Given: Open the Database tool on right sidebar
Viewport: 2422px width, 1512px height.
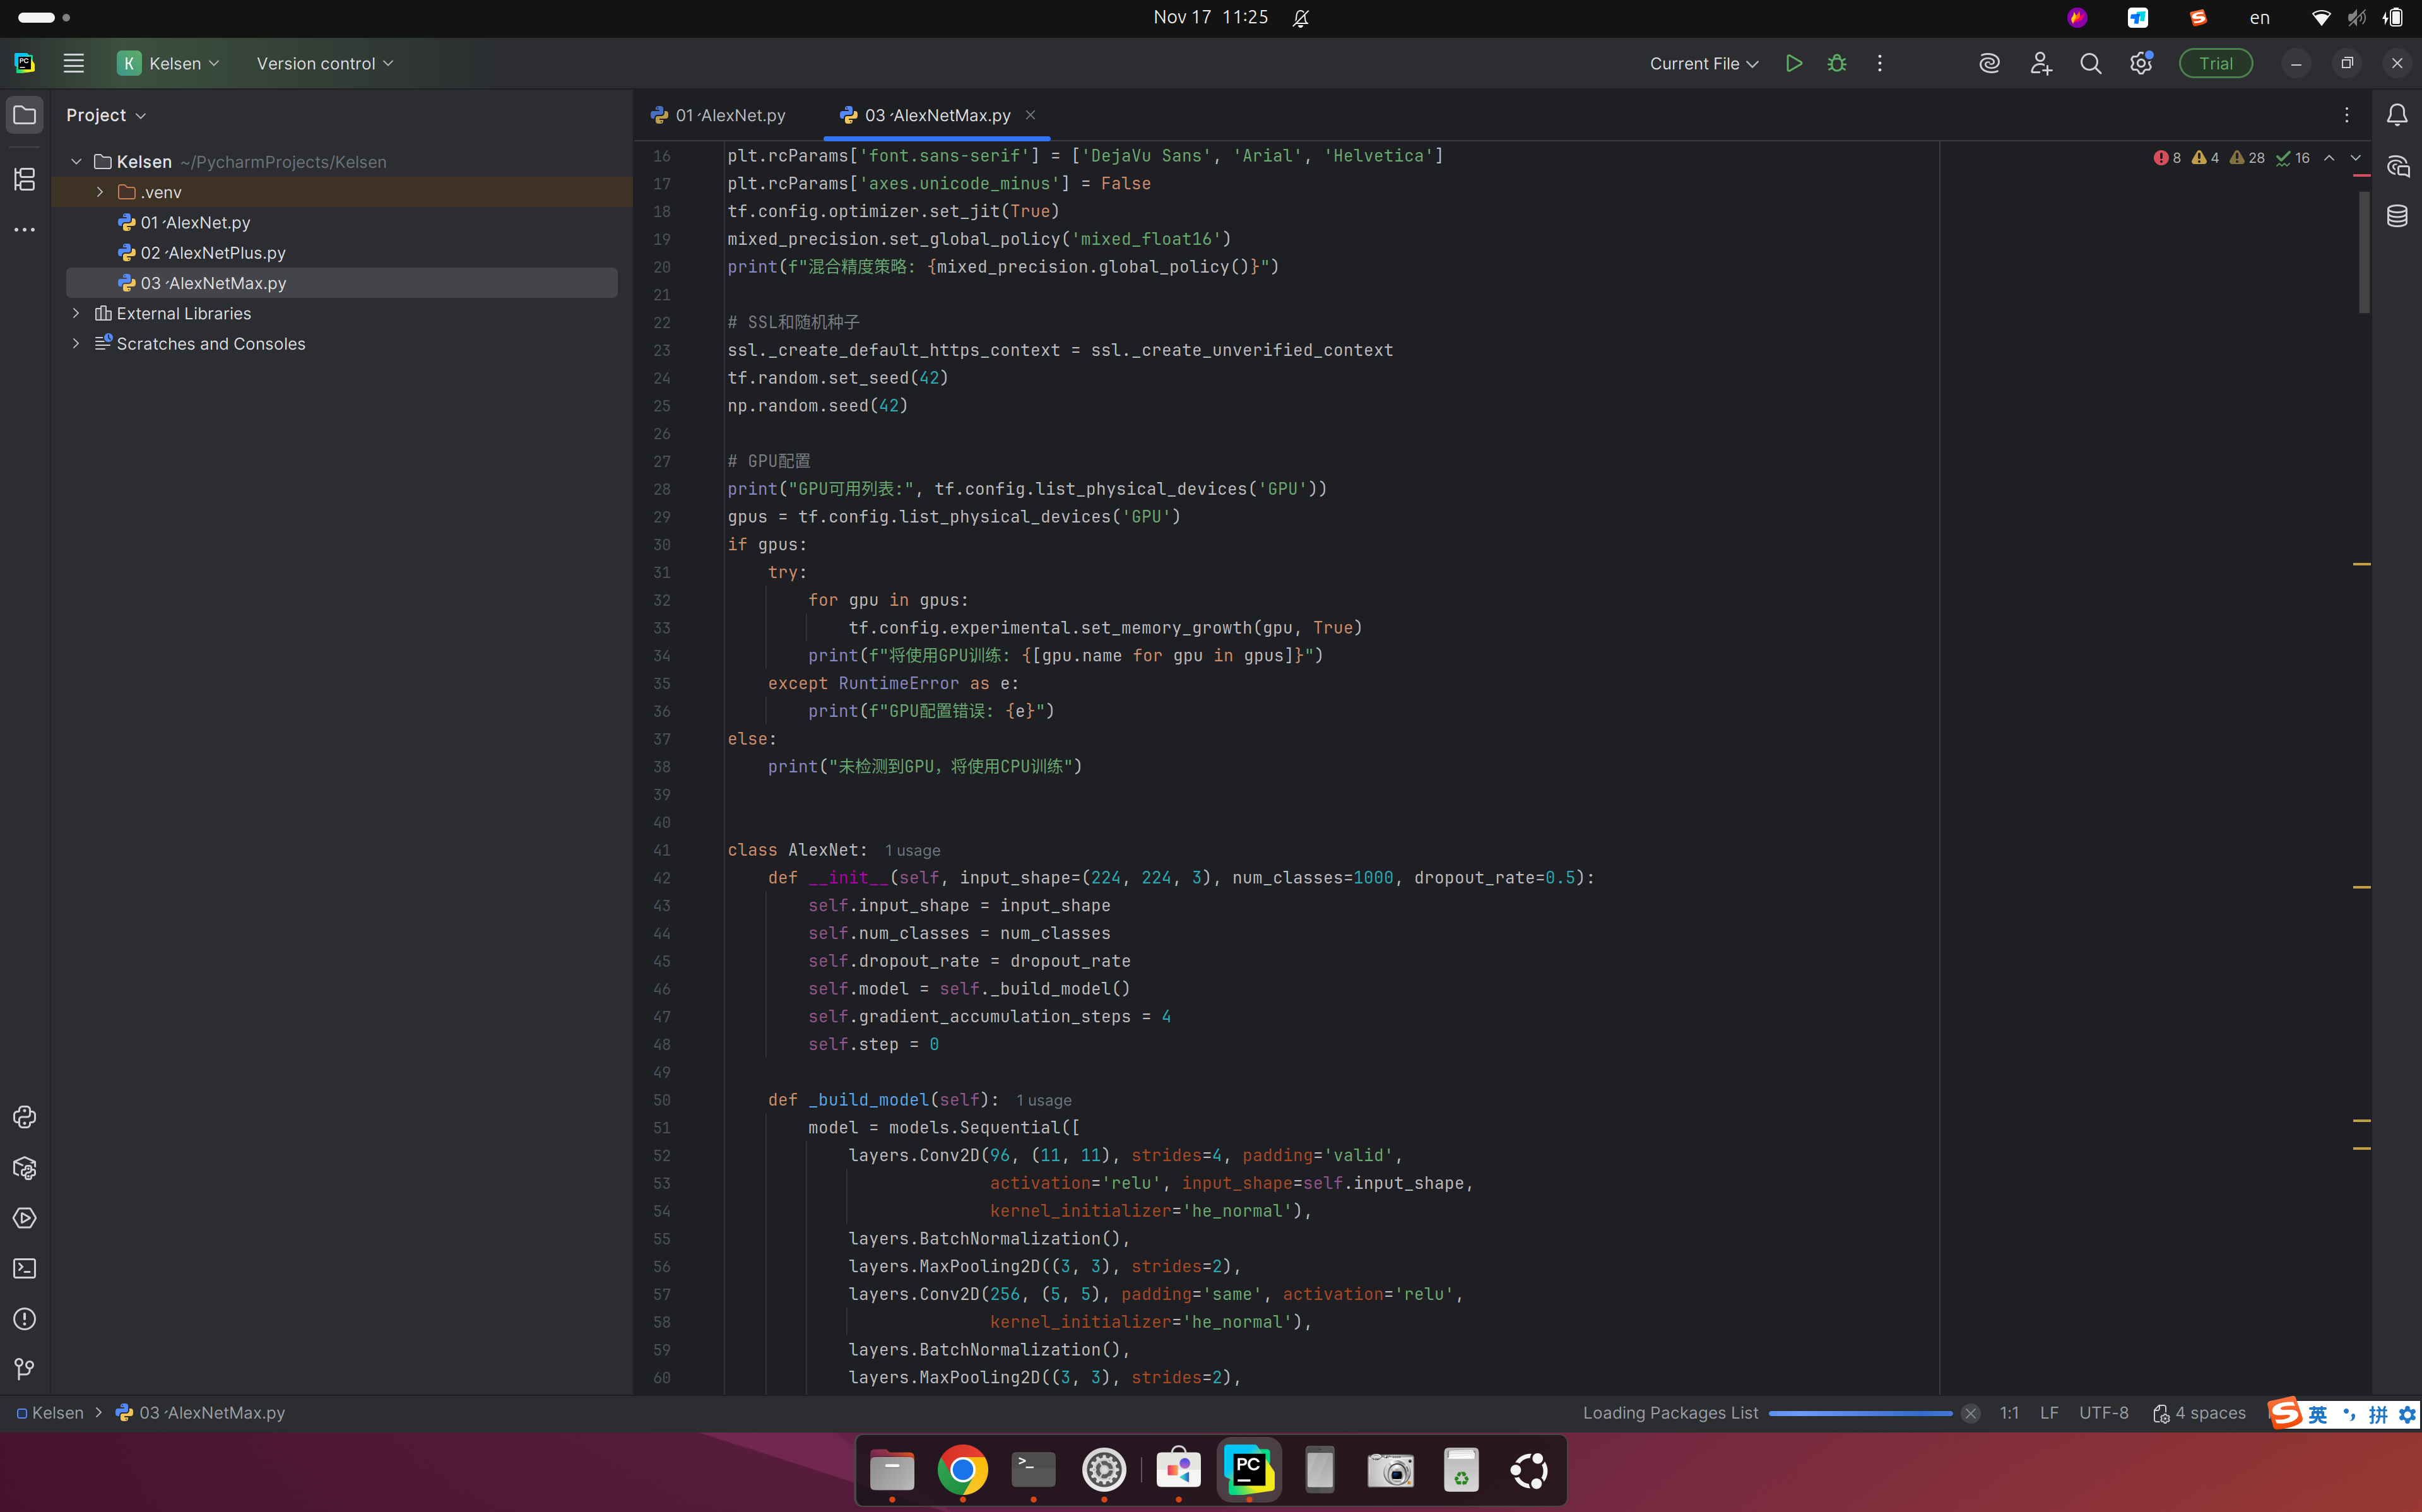Looking at the screenshot, I should click(x=2397, y=216).
